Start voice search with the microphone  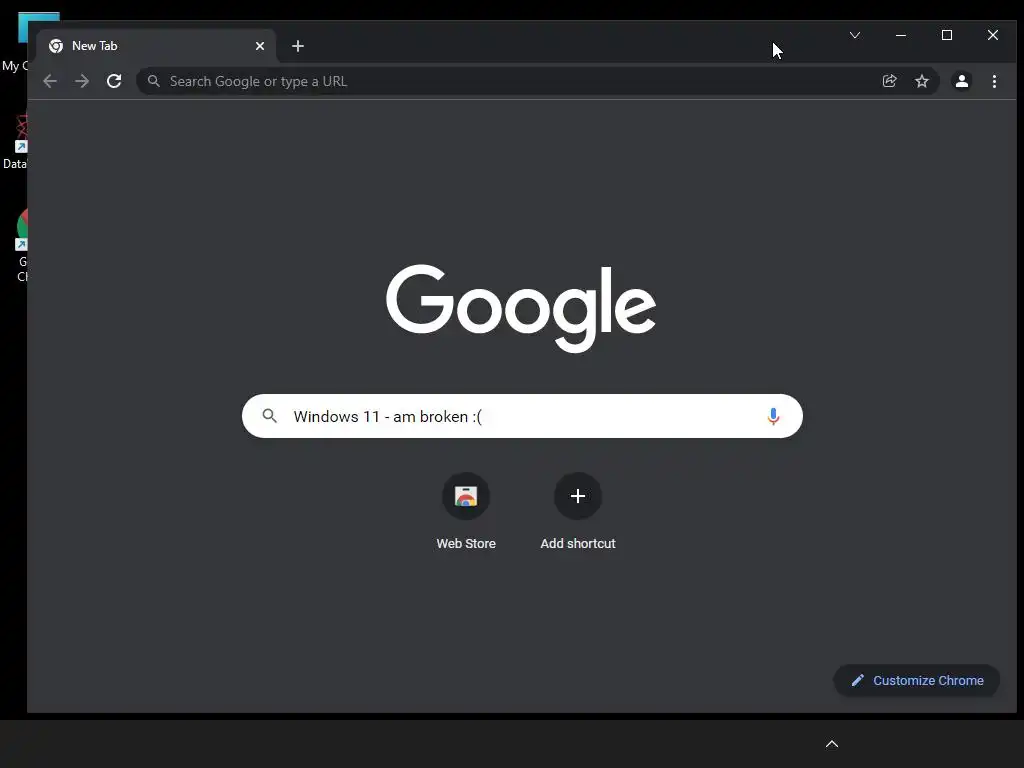pos(773,416)
